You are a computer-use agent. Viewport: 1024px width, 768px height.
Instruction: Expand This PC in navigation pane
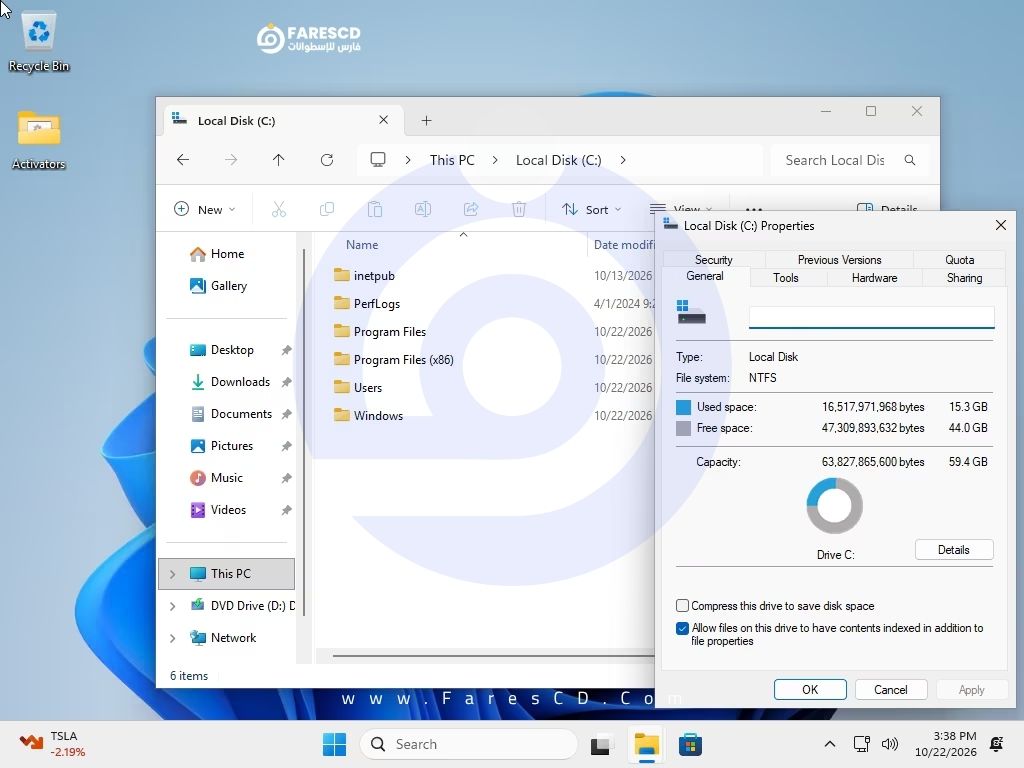pyautogui.click(x=172, y=574)
